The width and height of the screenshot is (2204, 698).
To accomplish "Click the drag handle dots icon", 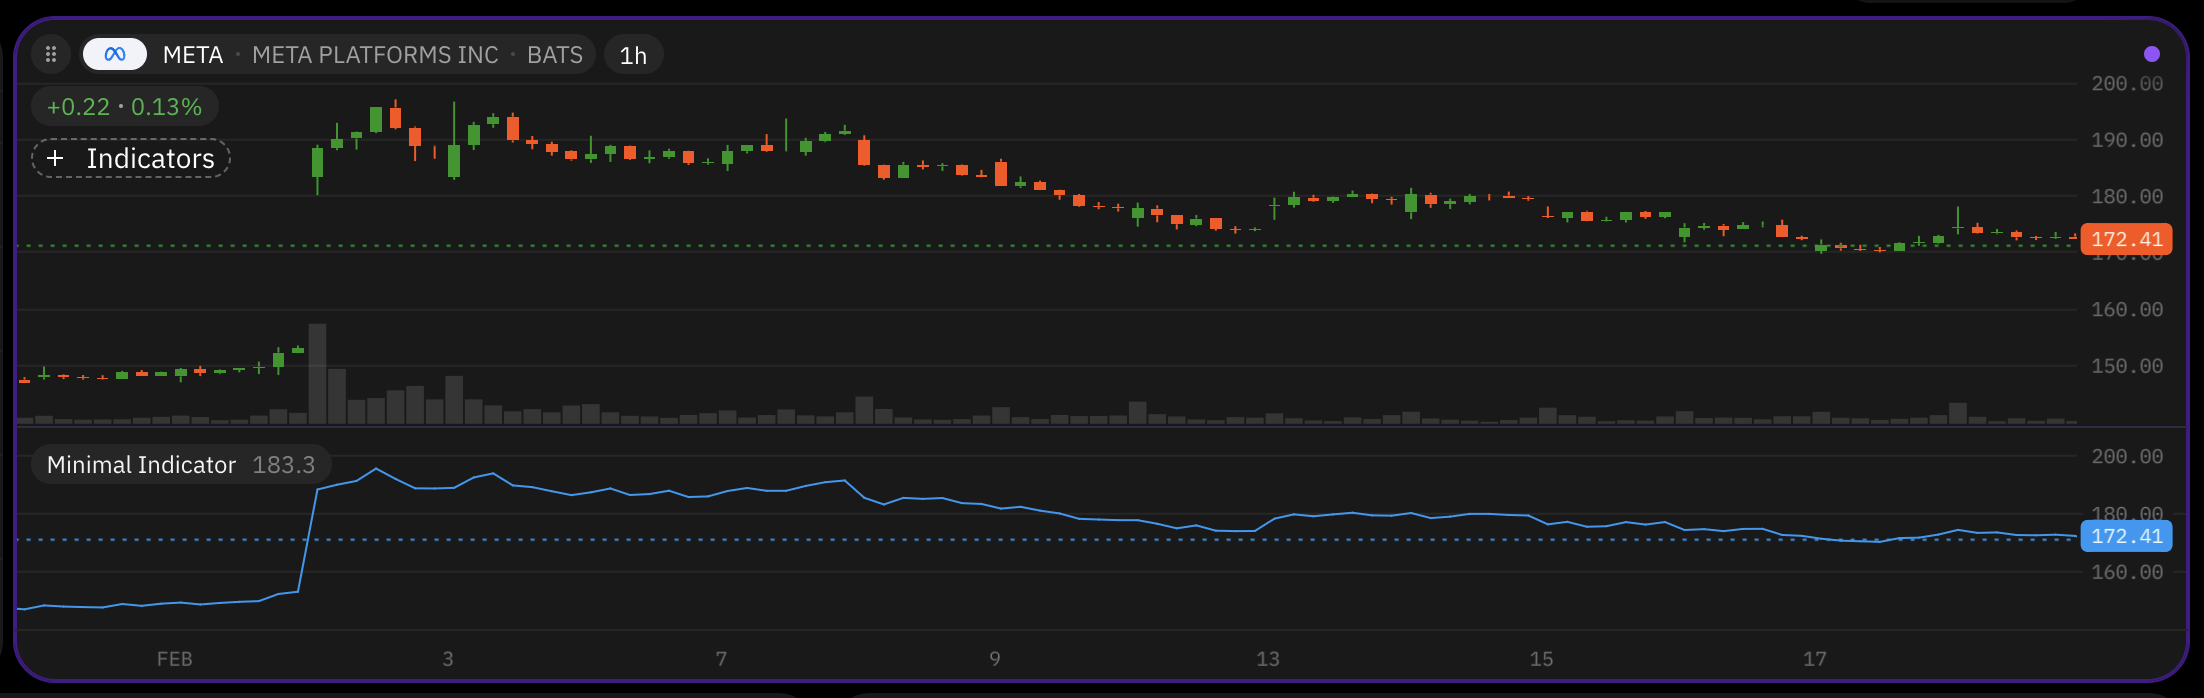I will click(51, 54).
